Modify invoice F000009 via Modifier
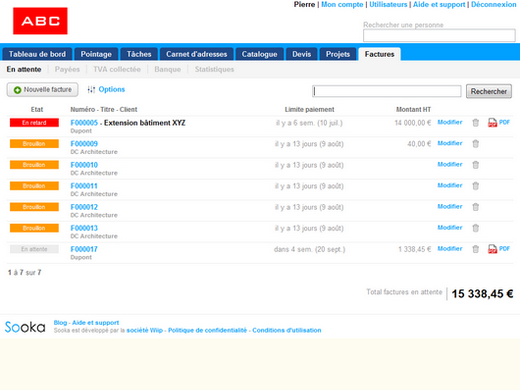 coord(450,143)
